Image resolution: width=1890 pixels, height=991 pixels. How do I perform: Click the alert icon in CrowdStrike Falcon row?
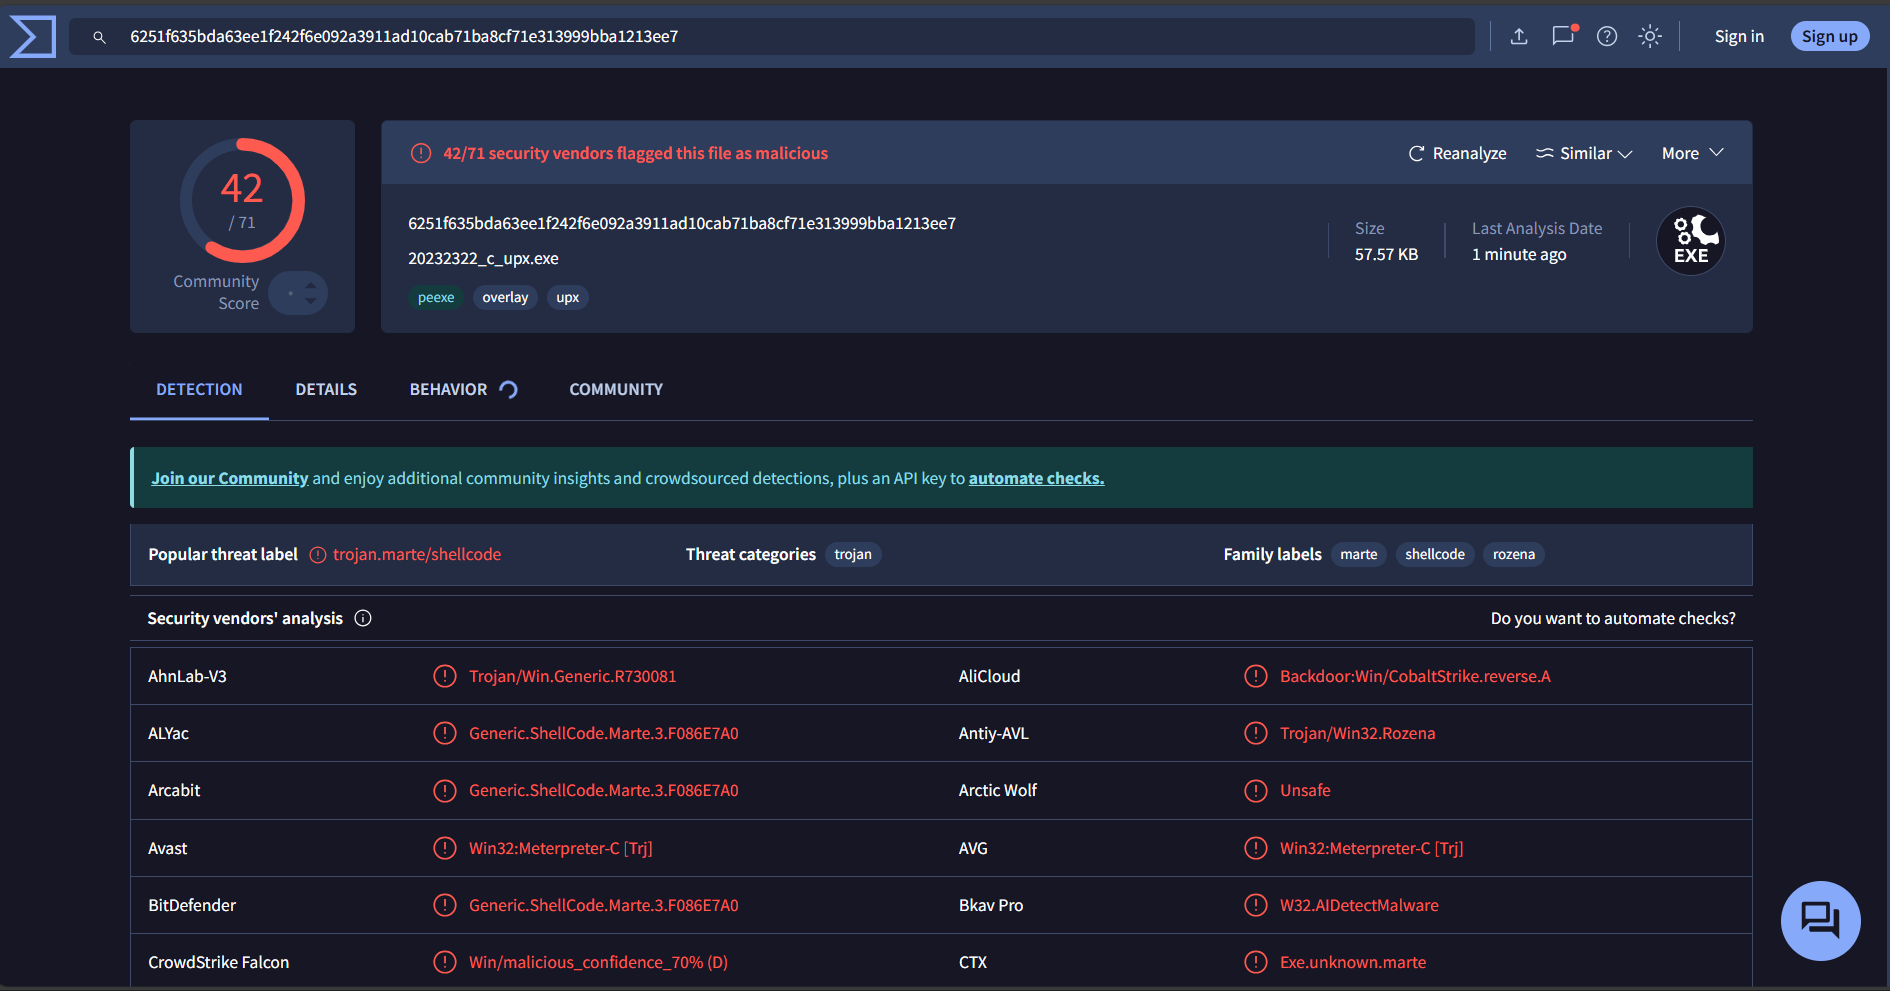(x=445, y=962)
